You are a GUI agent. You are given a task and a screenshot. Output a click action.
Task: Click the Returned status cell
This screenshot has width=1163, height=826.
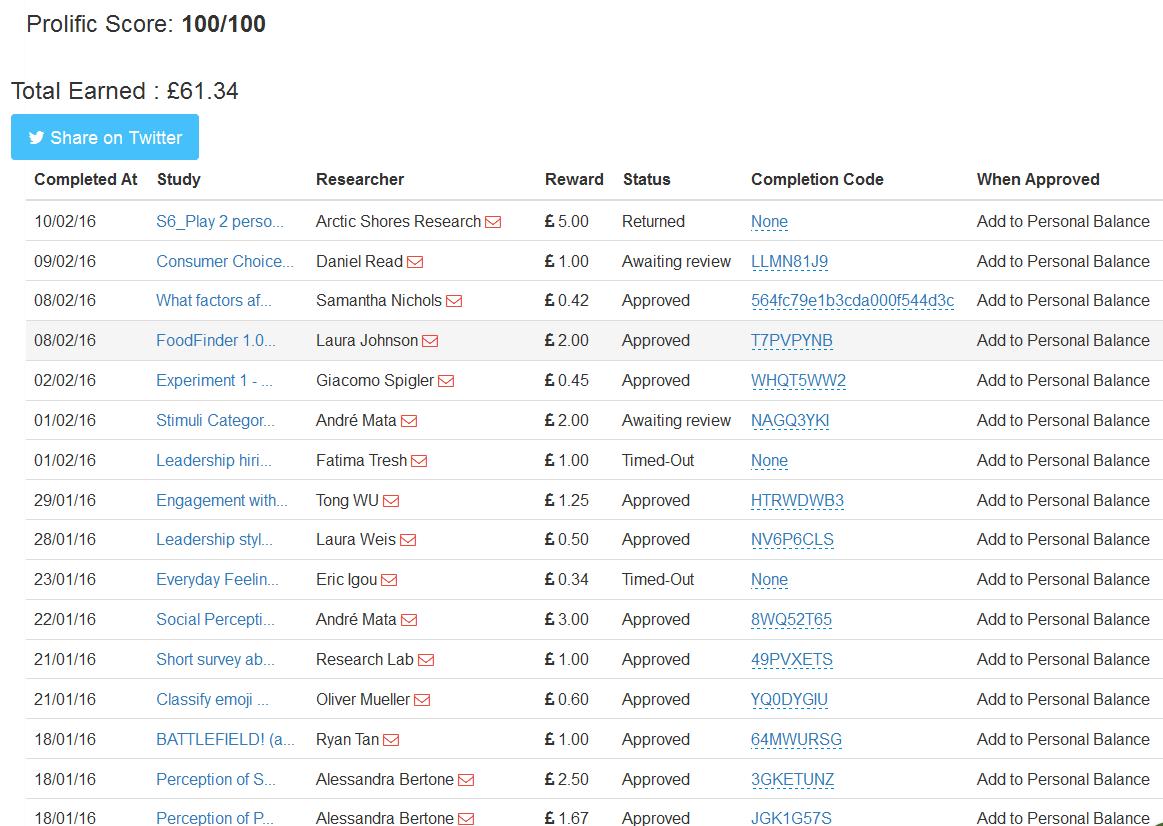[x=653, y=222]
